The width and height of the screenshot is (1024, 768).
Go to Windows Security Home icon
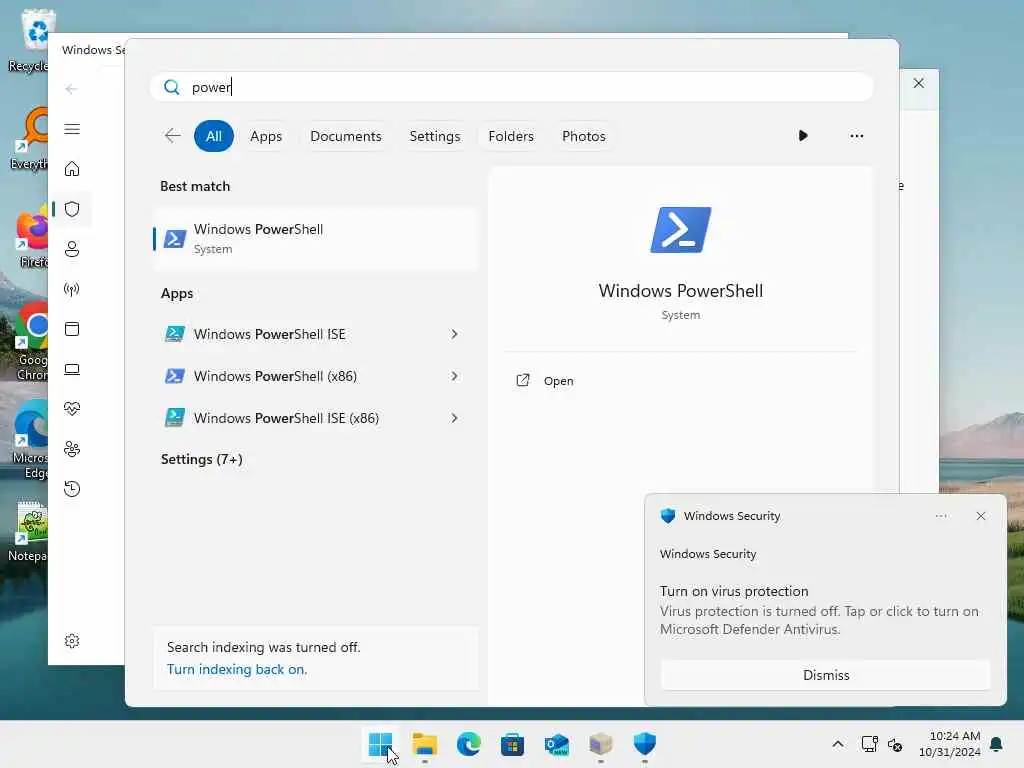[72, 169]
